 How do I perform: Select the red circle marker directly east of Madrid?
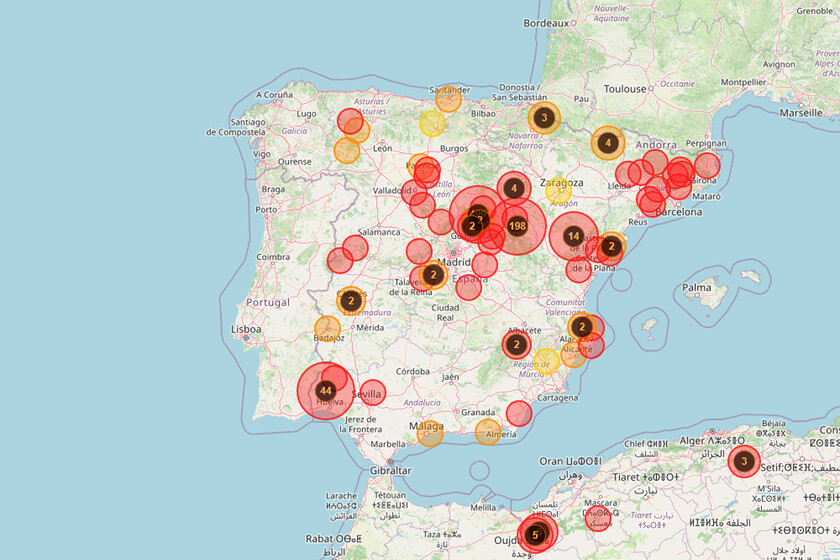point(485,265)
